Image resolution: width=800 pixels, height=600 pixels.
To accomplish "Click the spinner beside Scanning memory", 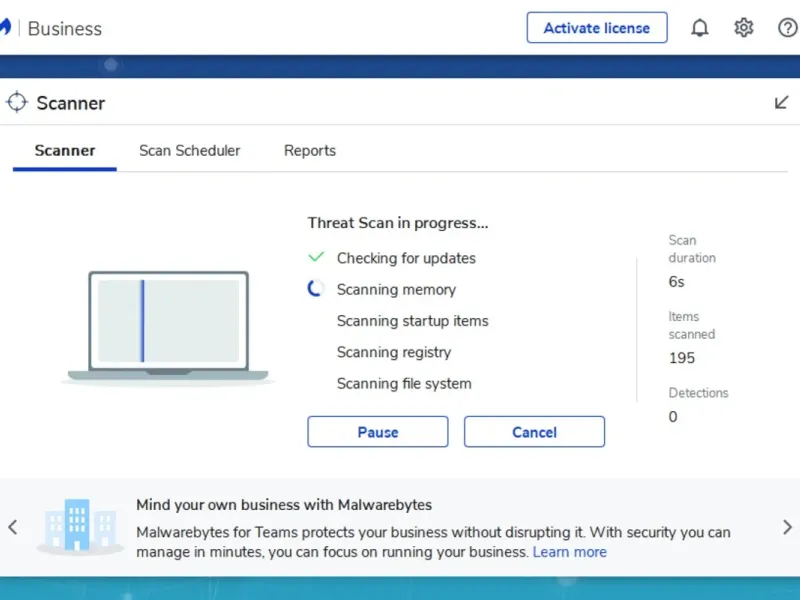I will [315, 288].
